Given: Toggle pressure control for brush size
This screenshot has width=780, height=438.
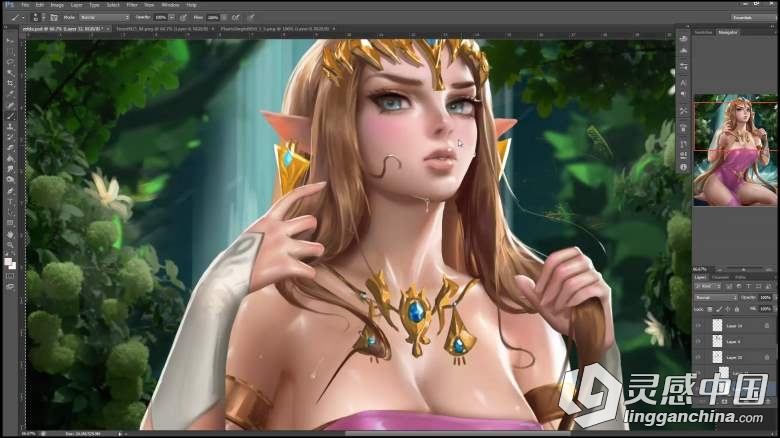Looking at the screenshot, I should [251, 17].
